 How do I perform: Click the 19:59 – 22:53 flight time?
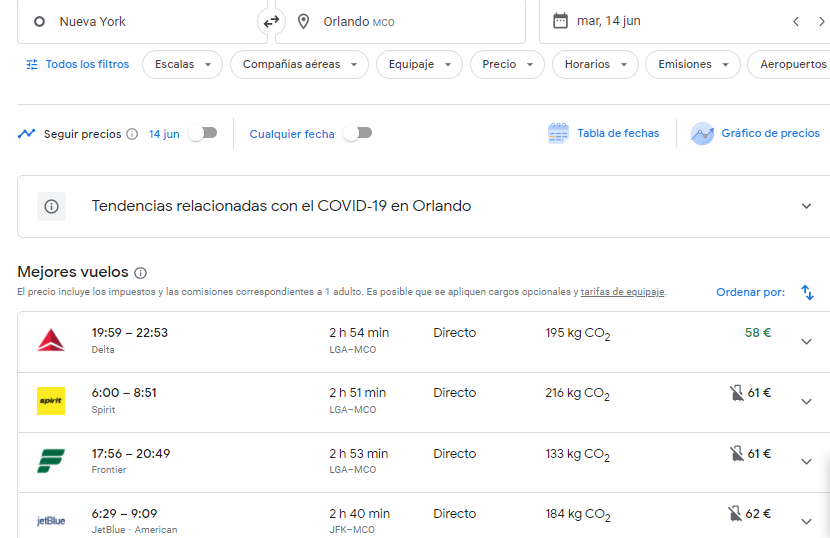tap(130, 333)
